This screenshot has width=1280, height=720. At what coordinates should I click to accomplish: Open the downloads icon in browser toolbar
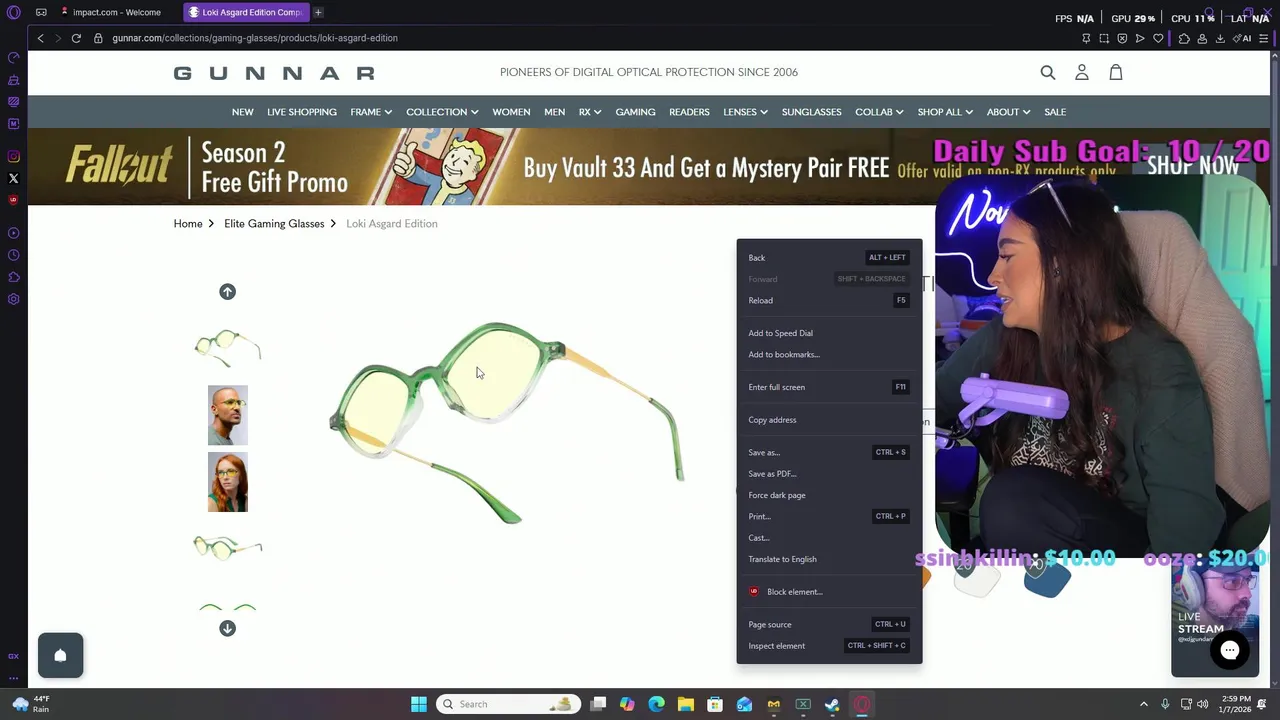click(x=1220, y=38)
